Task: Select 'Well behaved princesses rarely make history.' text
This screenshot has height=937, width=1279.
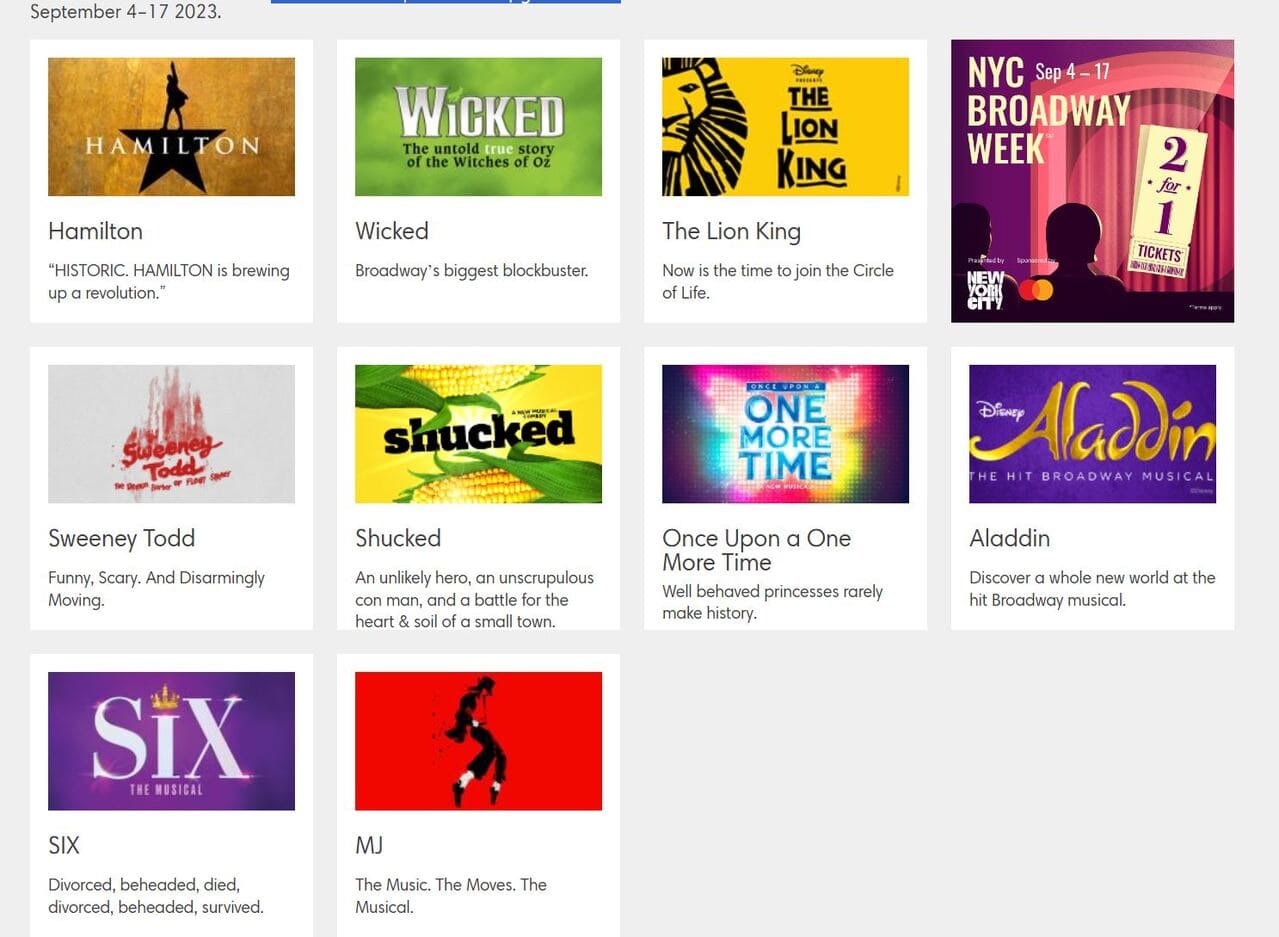Action: click(772, 602)
